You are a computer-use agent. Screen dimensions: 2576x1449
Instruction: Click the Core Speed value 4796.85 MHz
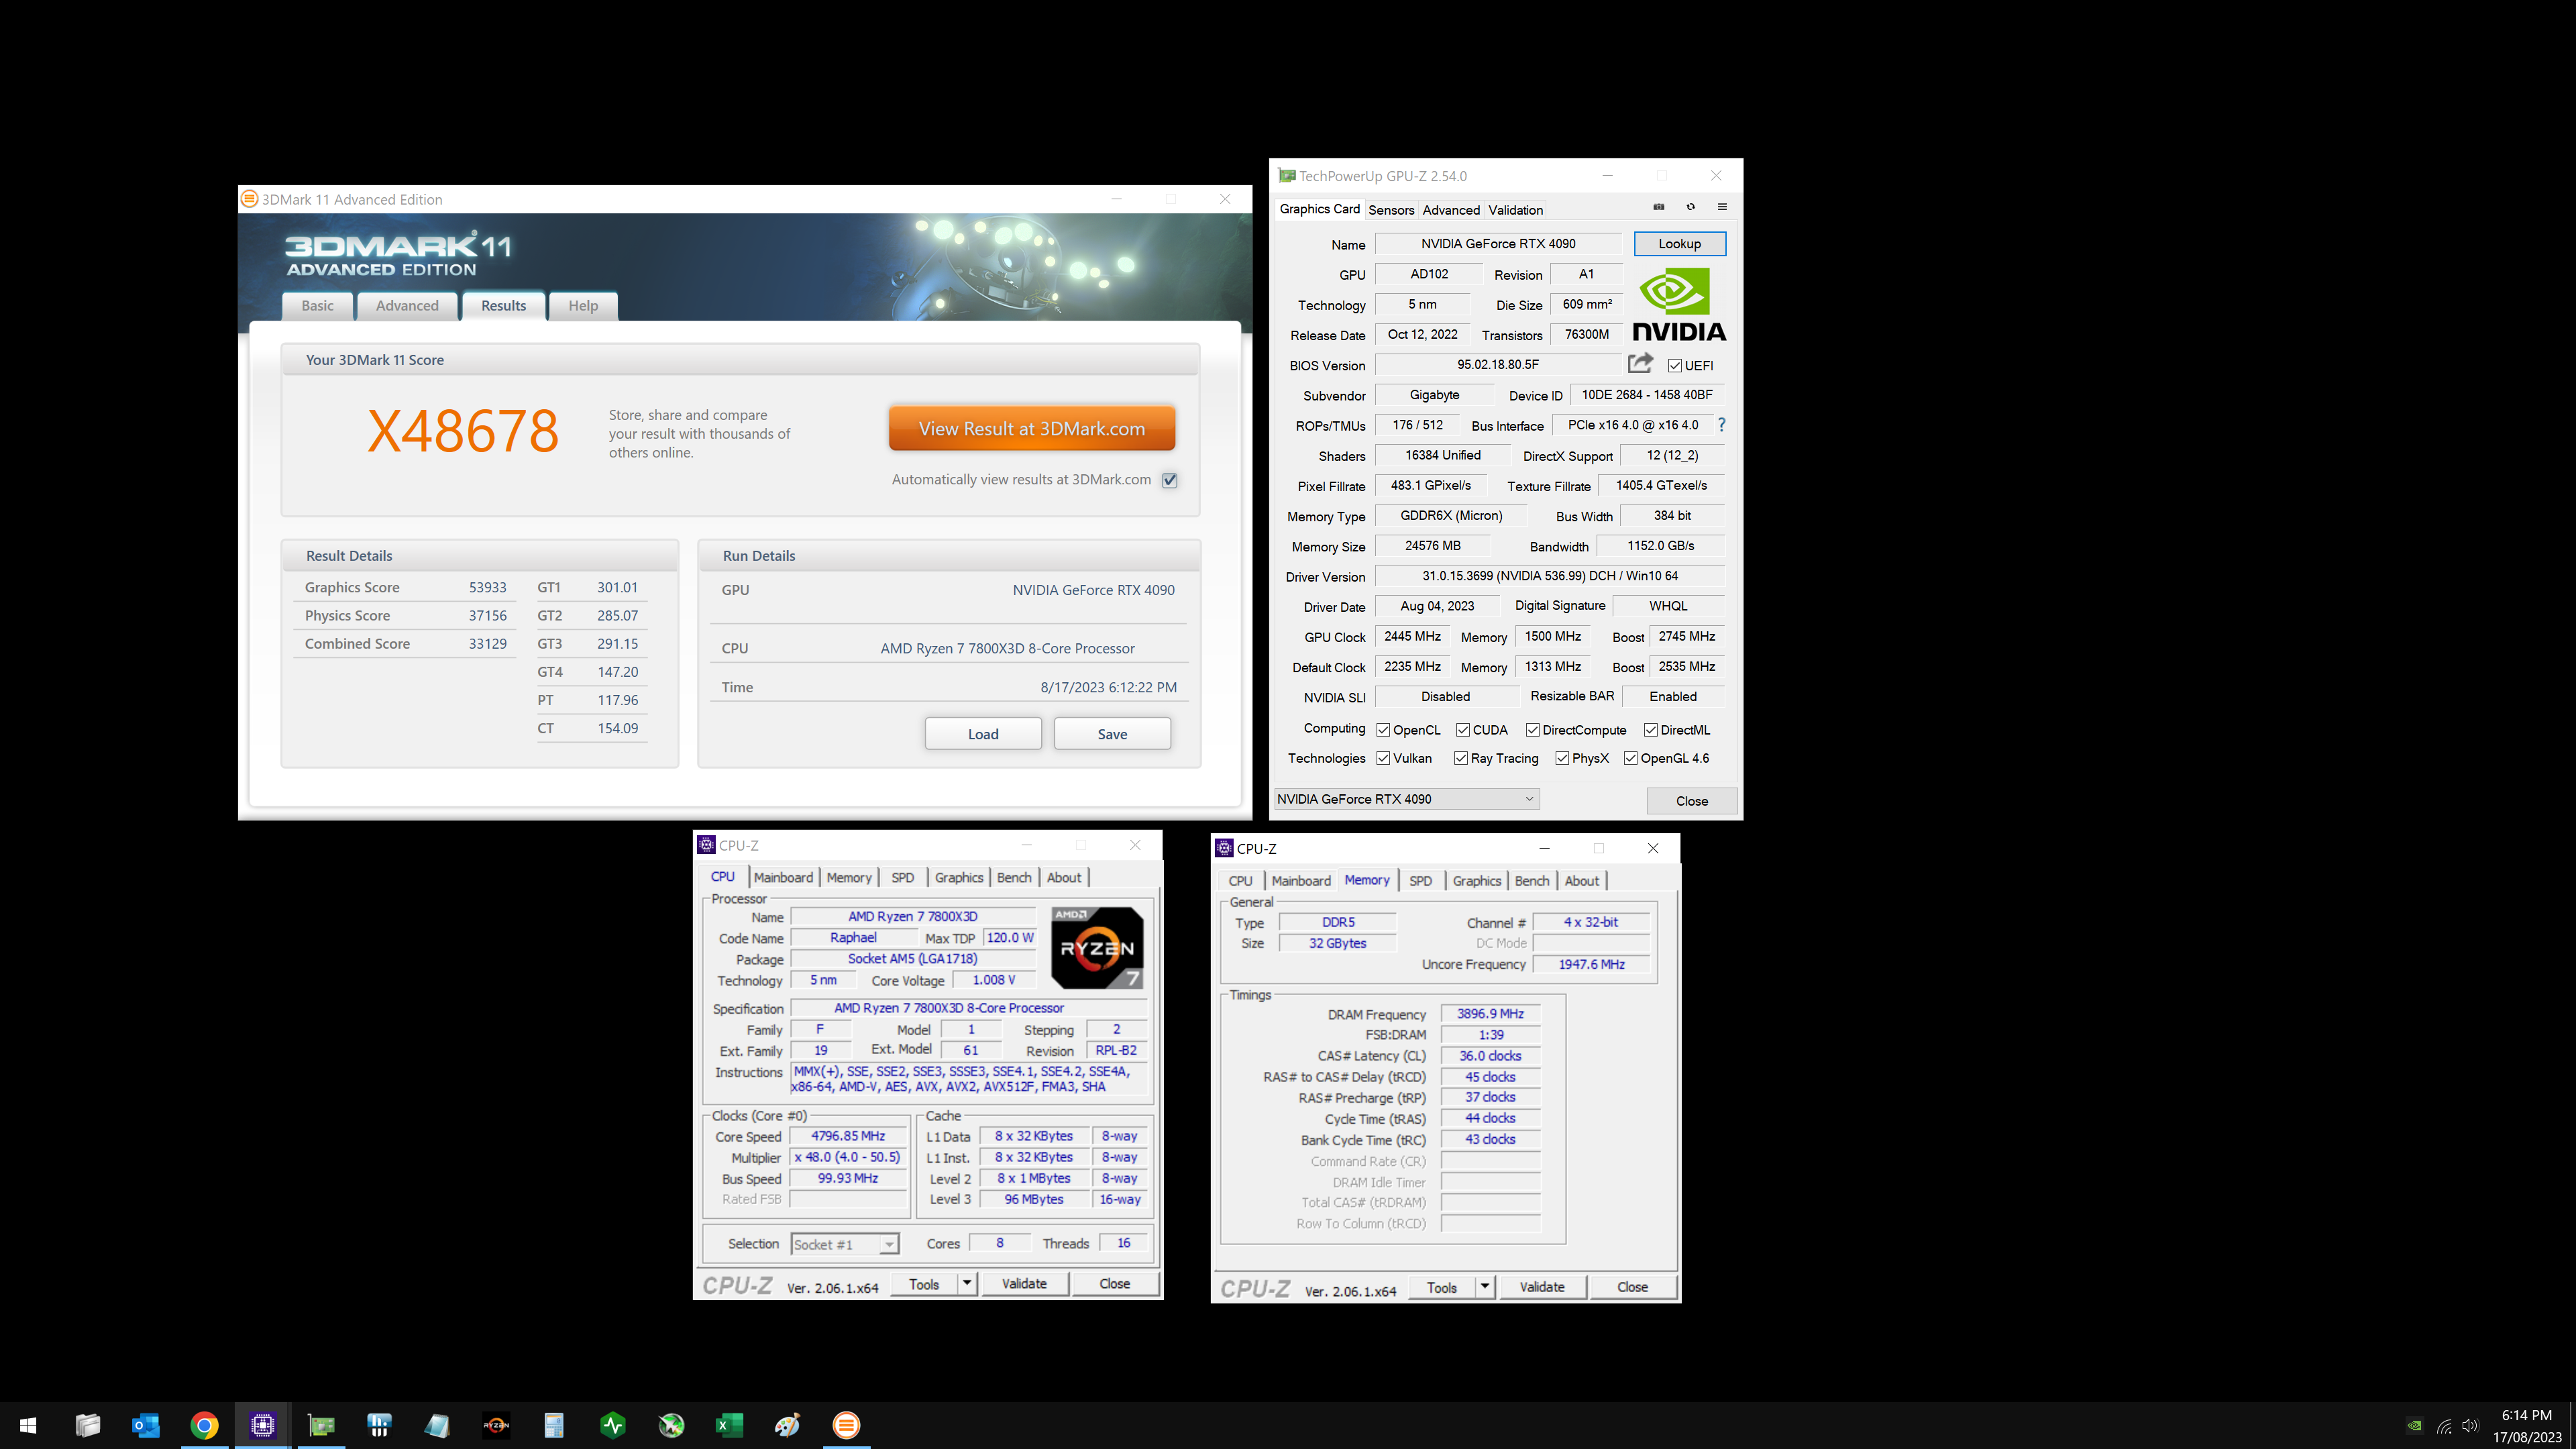click(848, 1136)
